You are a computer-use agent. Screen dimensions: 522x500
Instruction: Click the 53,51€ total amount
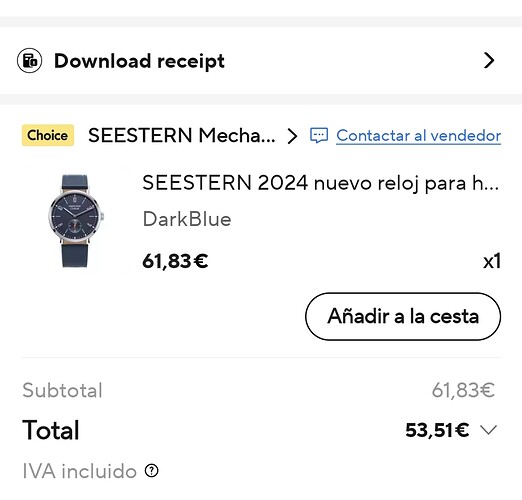[437, 430]
